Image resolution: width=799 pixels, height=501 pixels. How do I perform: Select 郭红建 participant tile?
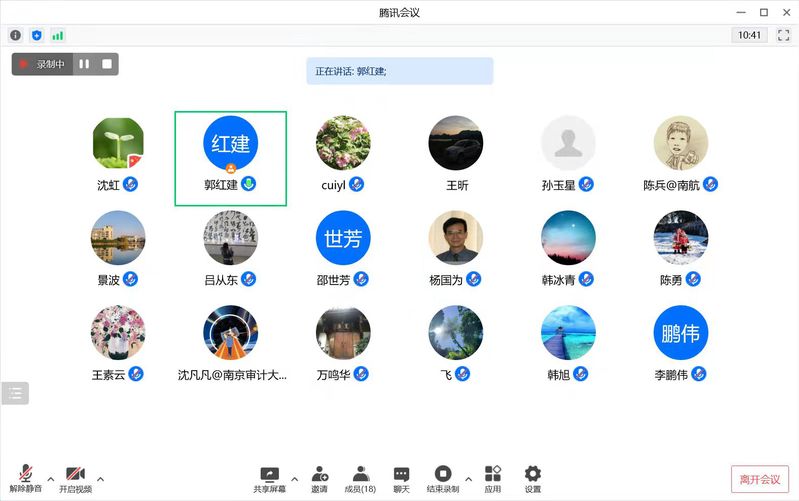230,158
